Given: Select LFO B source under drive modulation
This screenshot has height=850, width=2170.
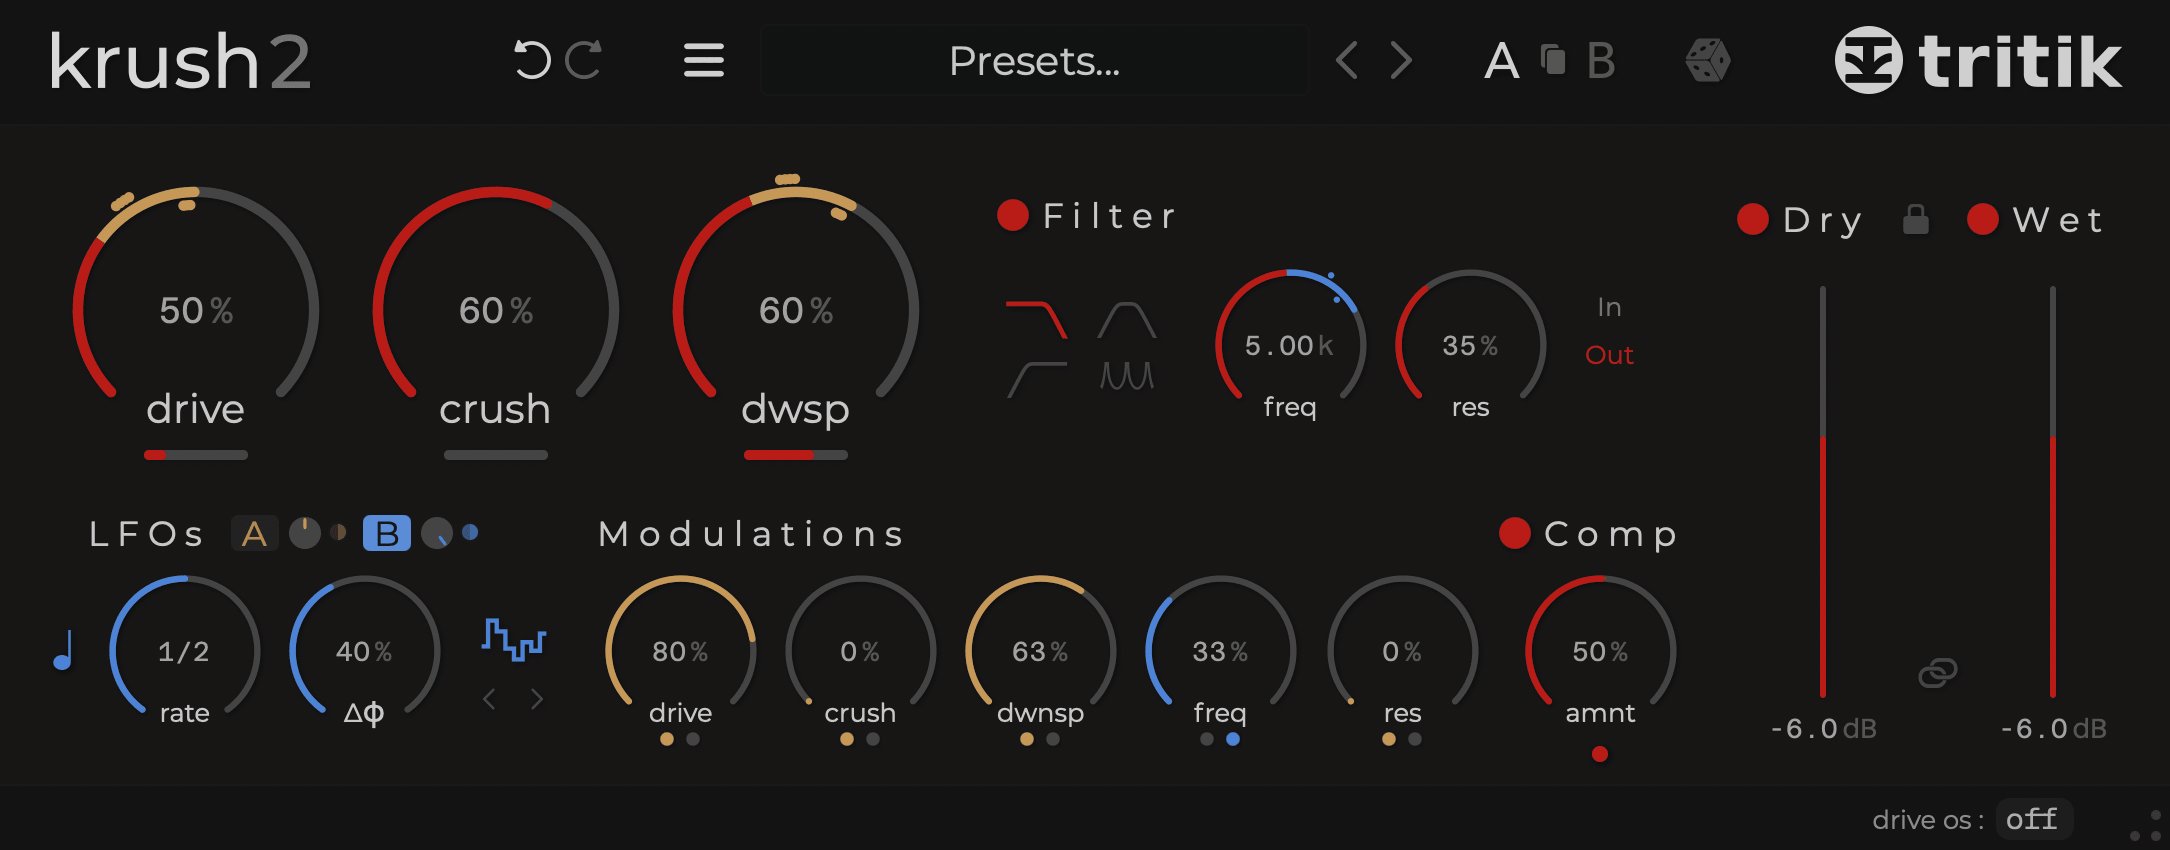Looking at the screenshot, I should (693, 739).
